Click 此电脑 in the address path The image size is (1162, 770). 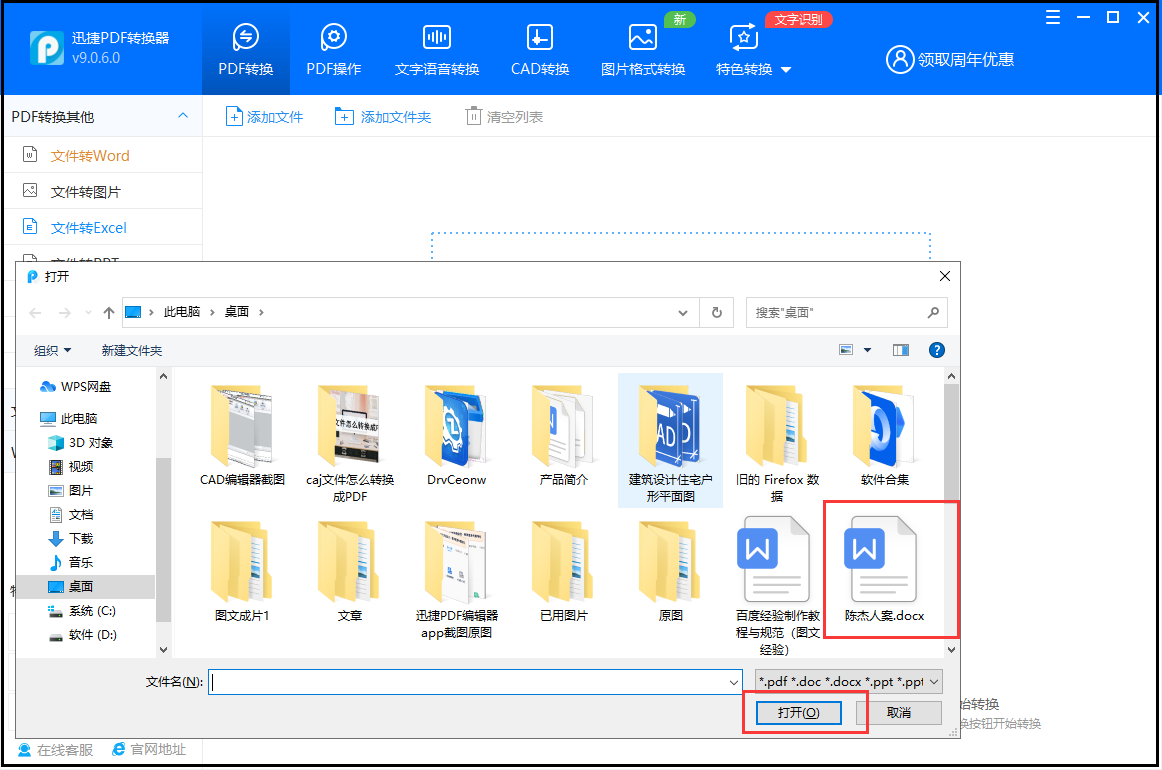182,312
